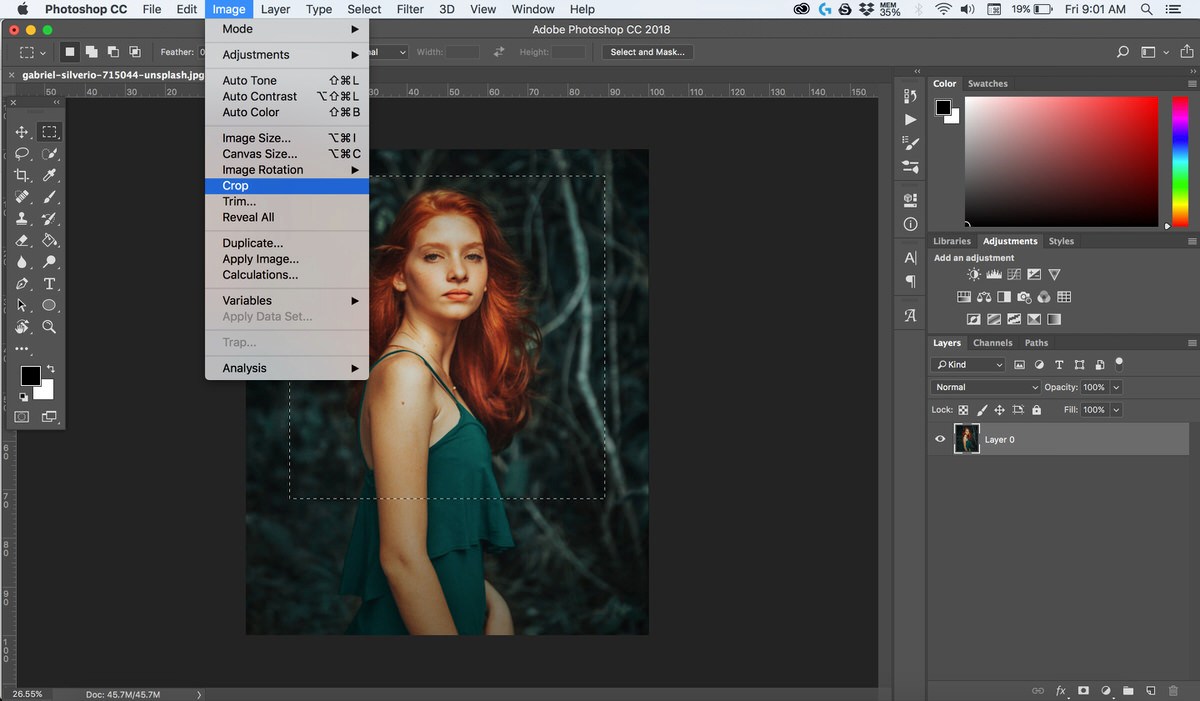This screenshot has height=701, width=1200.
Task: Toggle Quick Mask mode
Action: 21,417
